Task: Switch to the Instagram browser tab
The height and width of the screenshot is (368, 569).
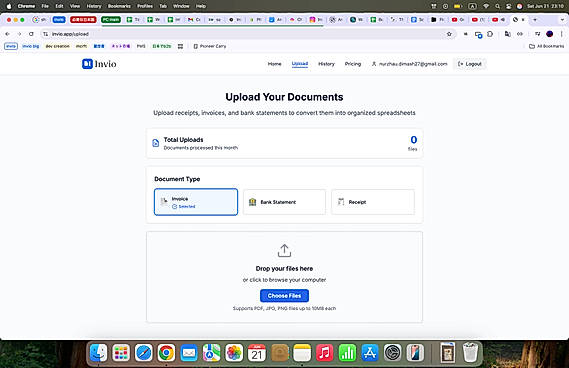Action: pyautogui.click(x=316, y=20)
